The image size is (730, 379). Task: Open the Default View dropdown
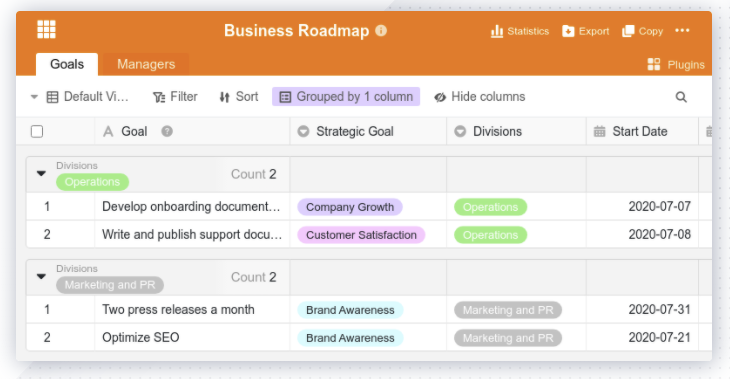click(79, 97)
